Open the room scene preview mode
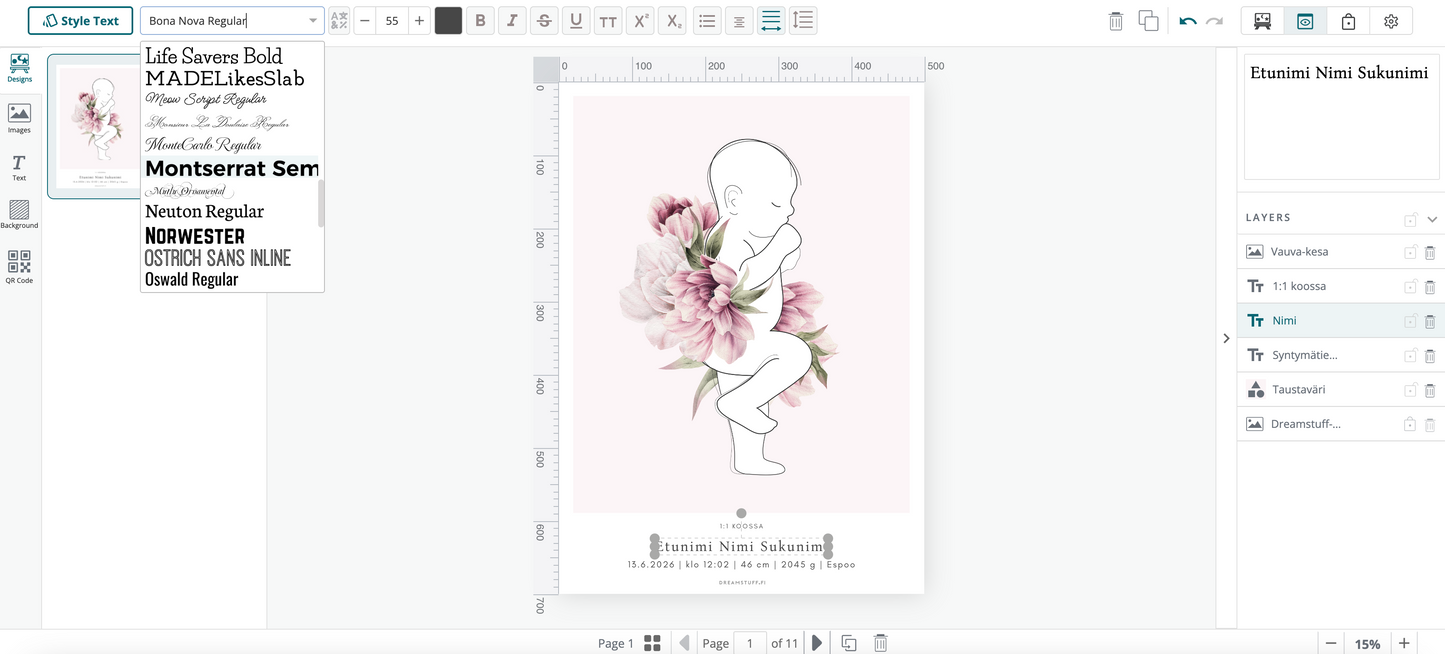The height and width of the screenshot is (654, 1445). tap(1262, 21)
